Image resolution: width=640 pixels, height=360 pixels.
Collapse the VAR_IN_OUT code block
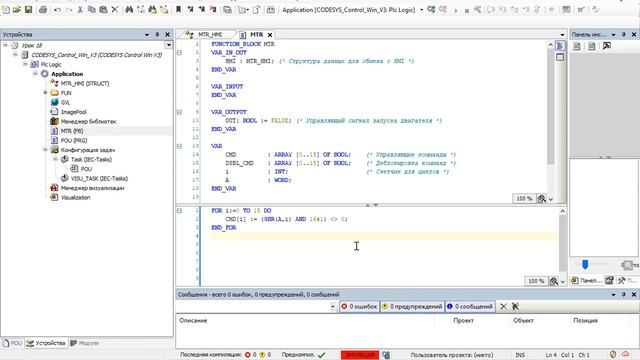pos(179,53)
